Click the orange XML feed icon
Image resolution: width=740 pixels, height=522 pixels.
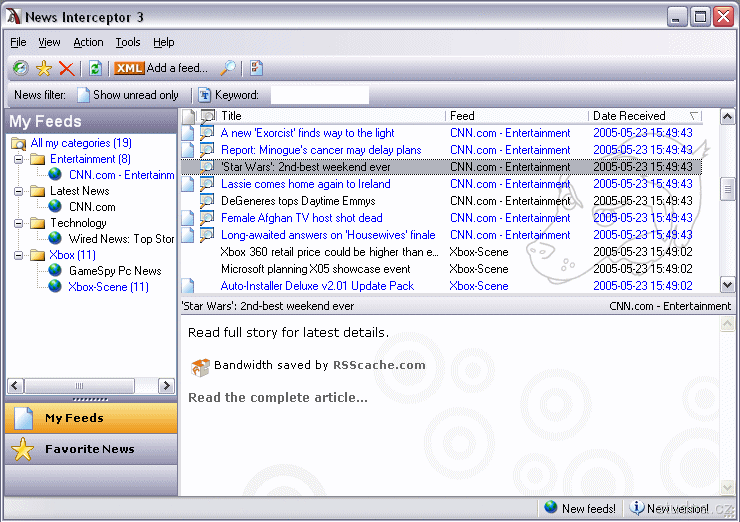point(129,68)
